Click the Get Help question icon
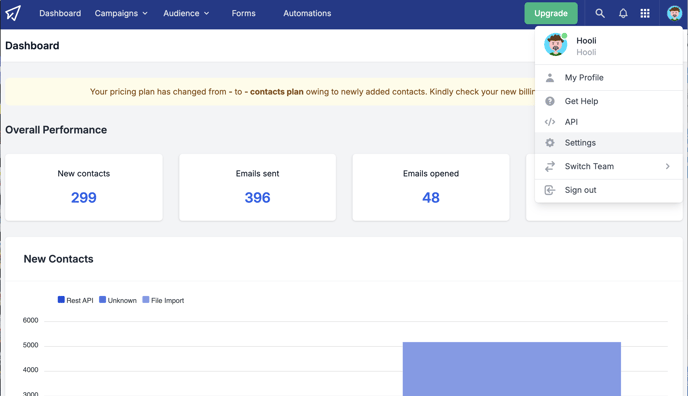This screenshot has width=688, height=396. [550, 101]
